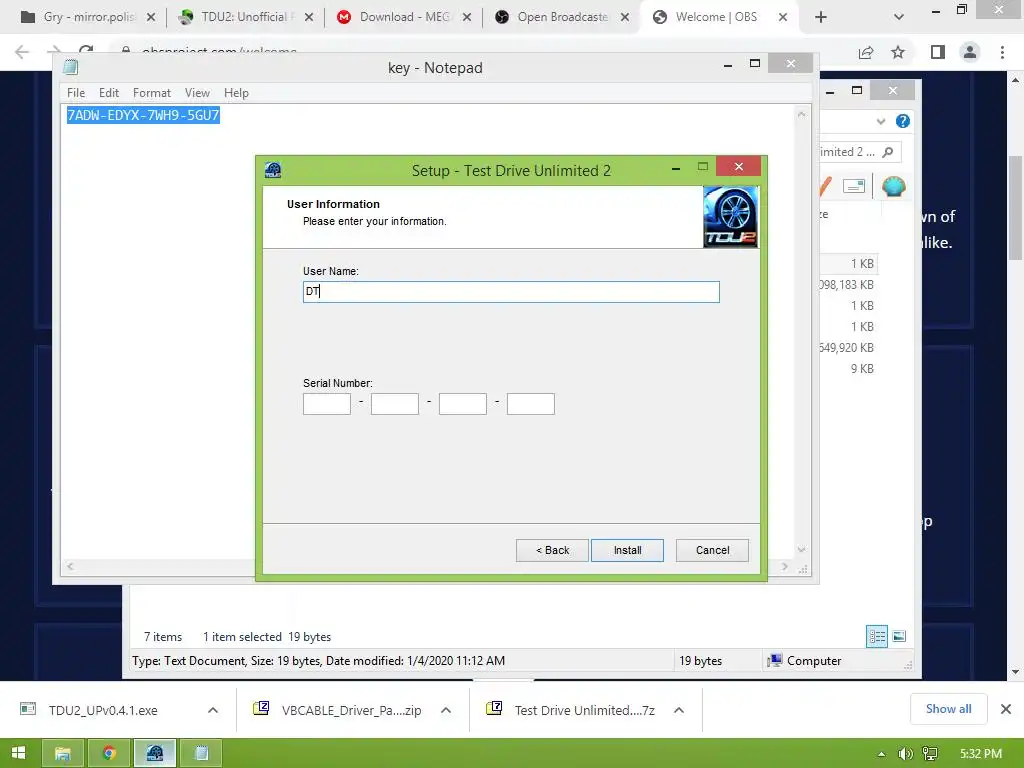Switch to the TDU2: Unofficial browser tab
The height and width of the screenshot is (768, 1024).
point(245,17)
